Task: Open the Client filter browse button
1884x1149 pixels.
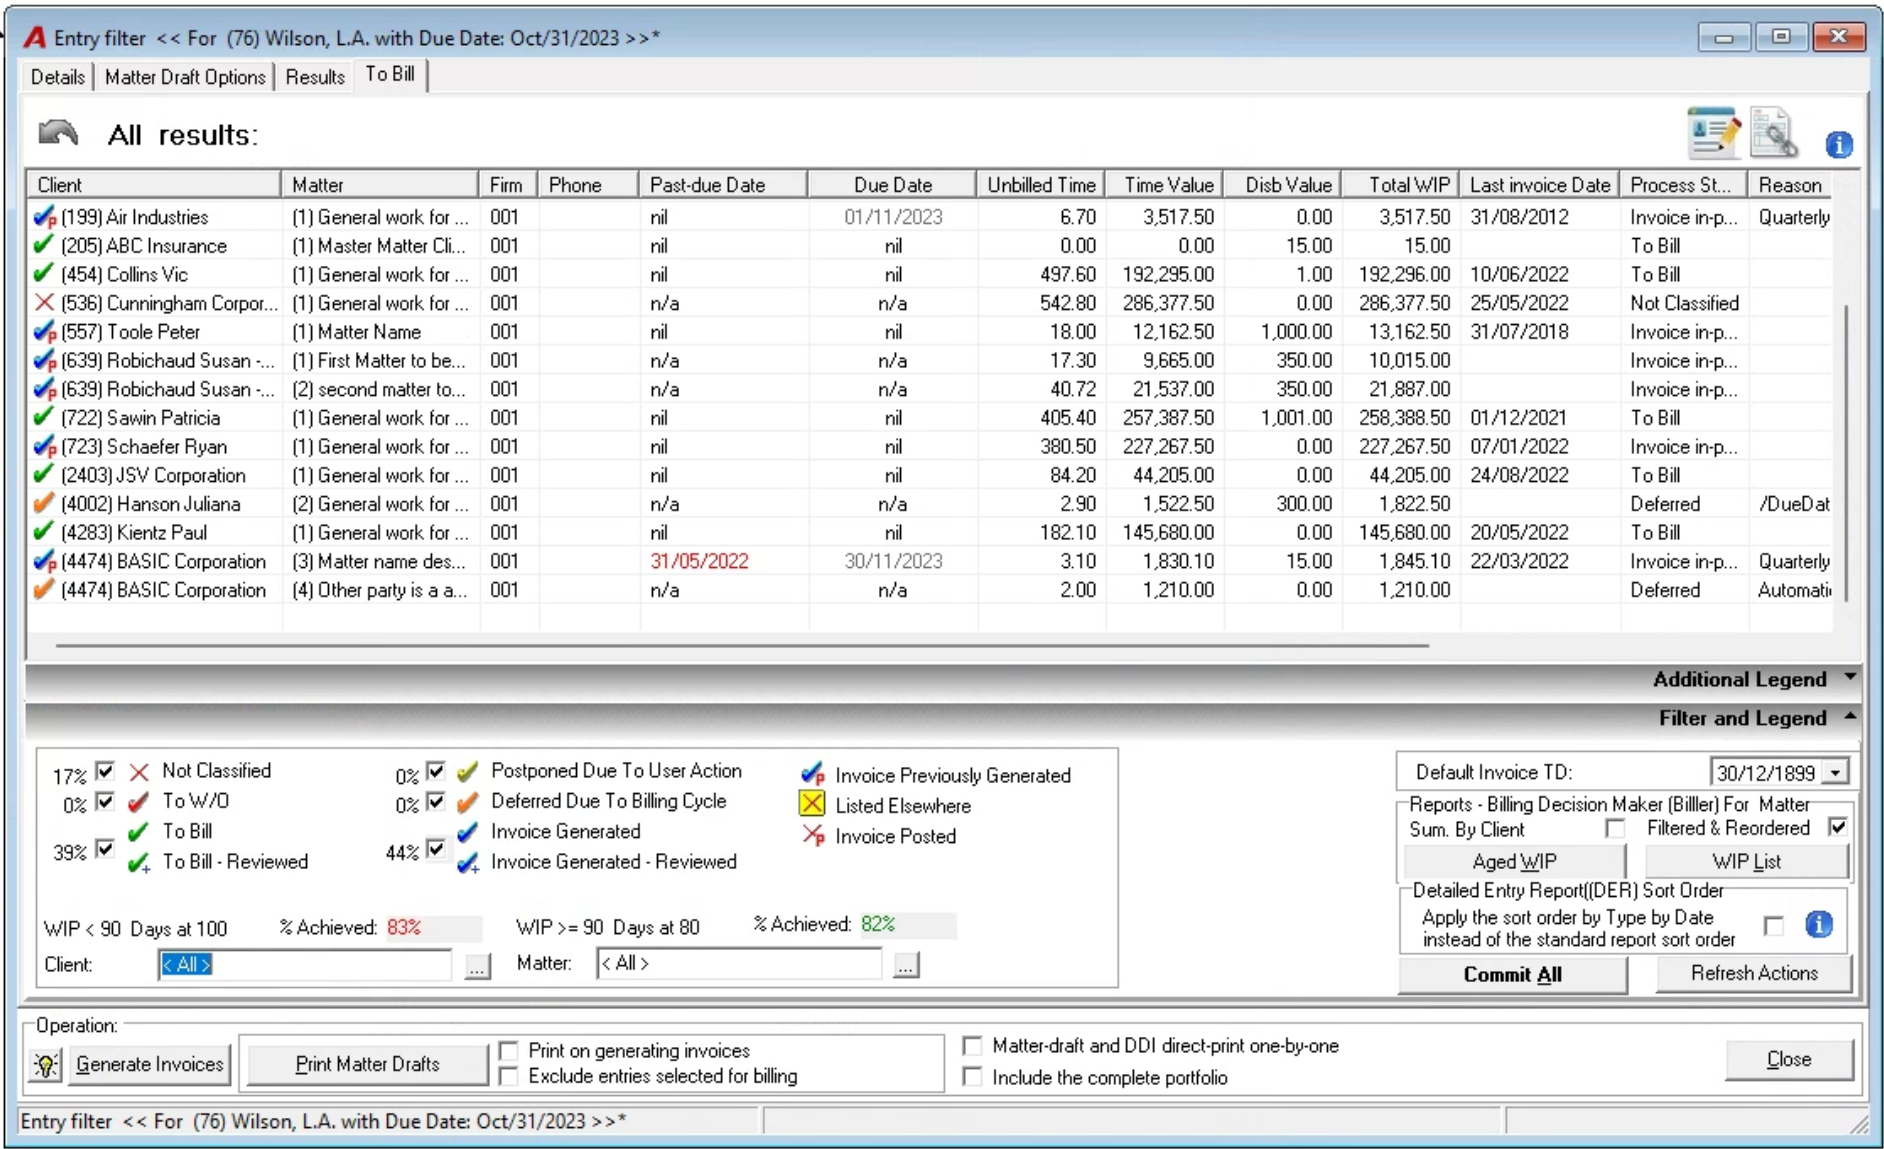Action: (x=478, y=965)
